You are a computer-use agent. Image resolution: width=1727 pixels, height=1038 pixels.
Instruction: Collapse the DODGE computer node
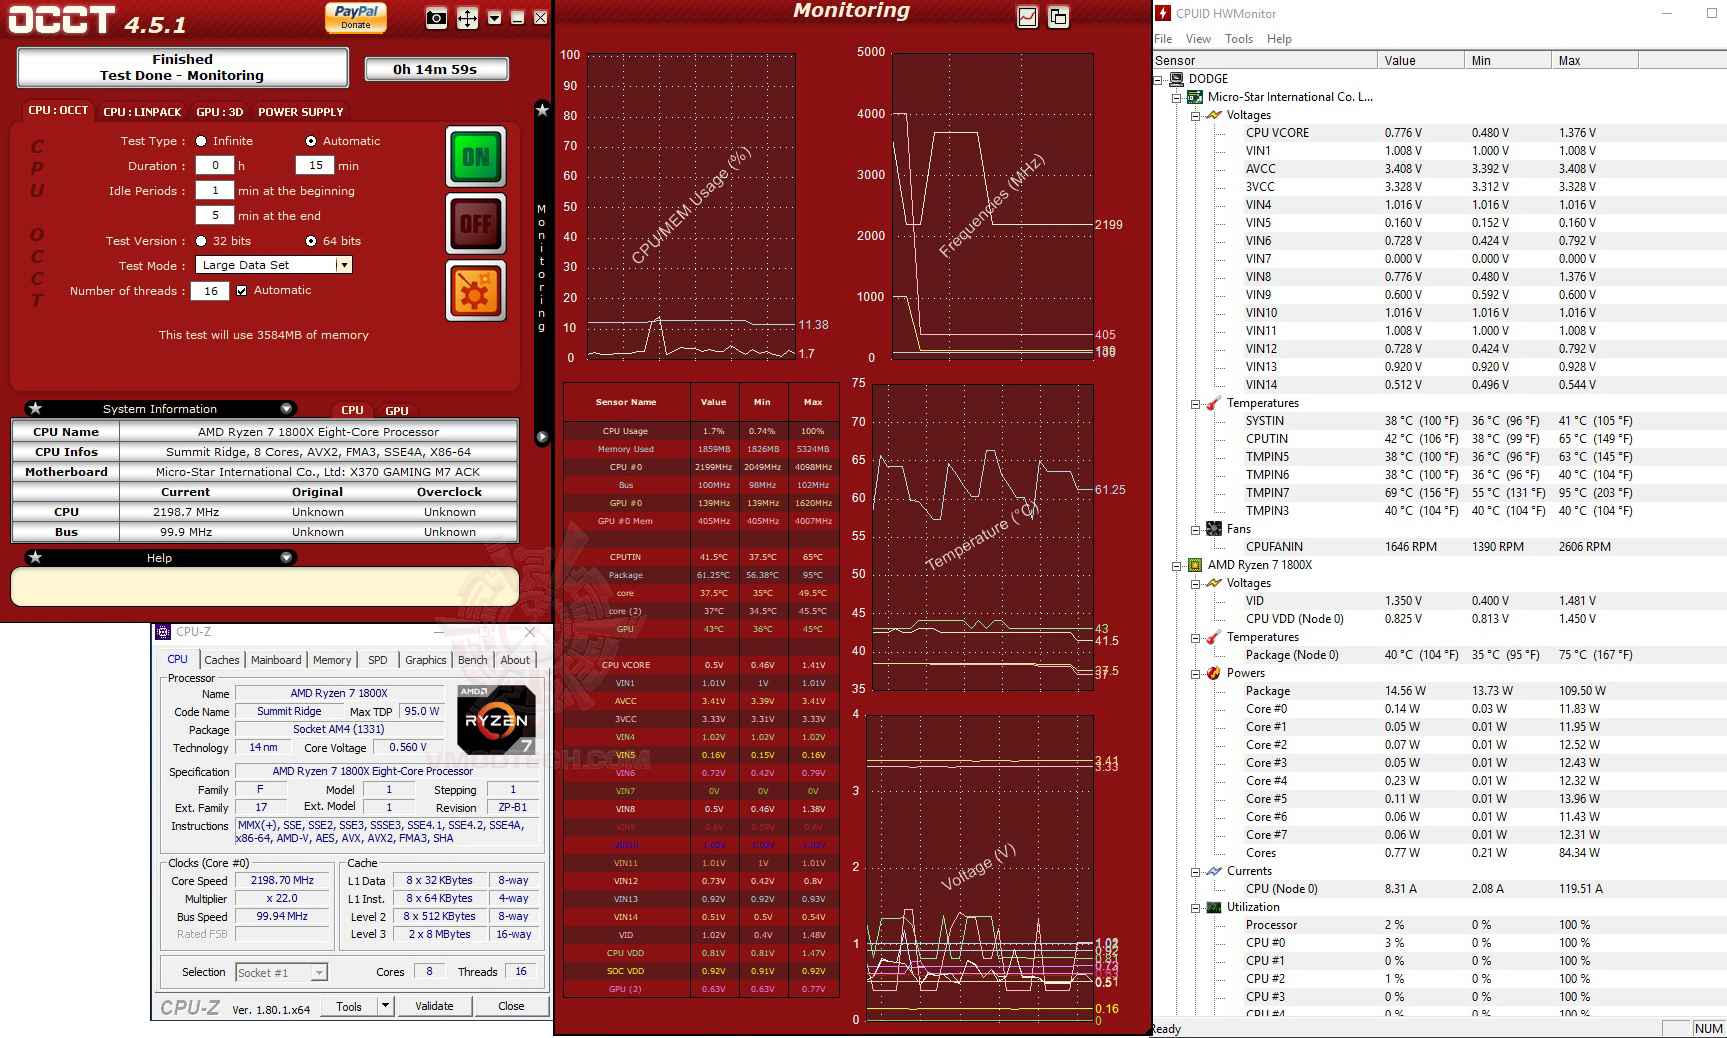coord(1159,79)
